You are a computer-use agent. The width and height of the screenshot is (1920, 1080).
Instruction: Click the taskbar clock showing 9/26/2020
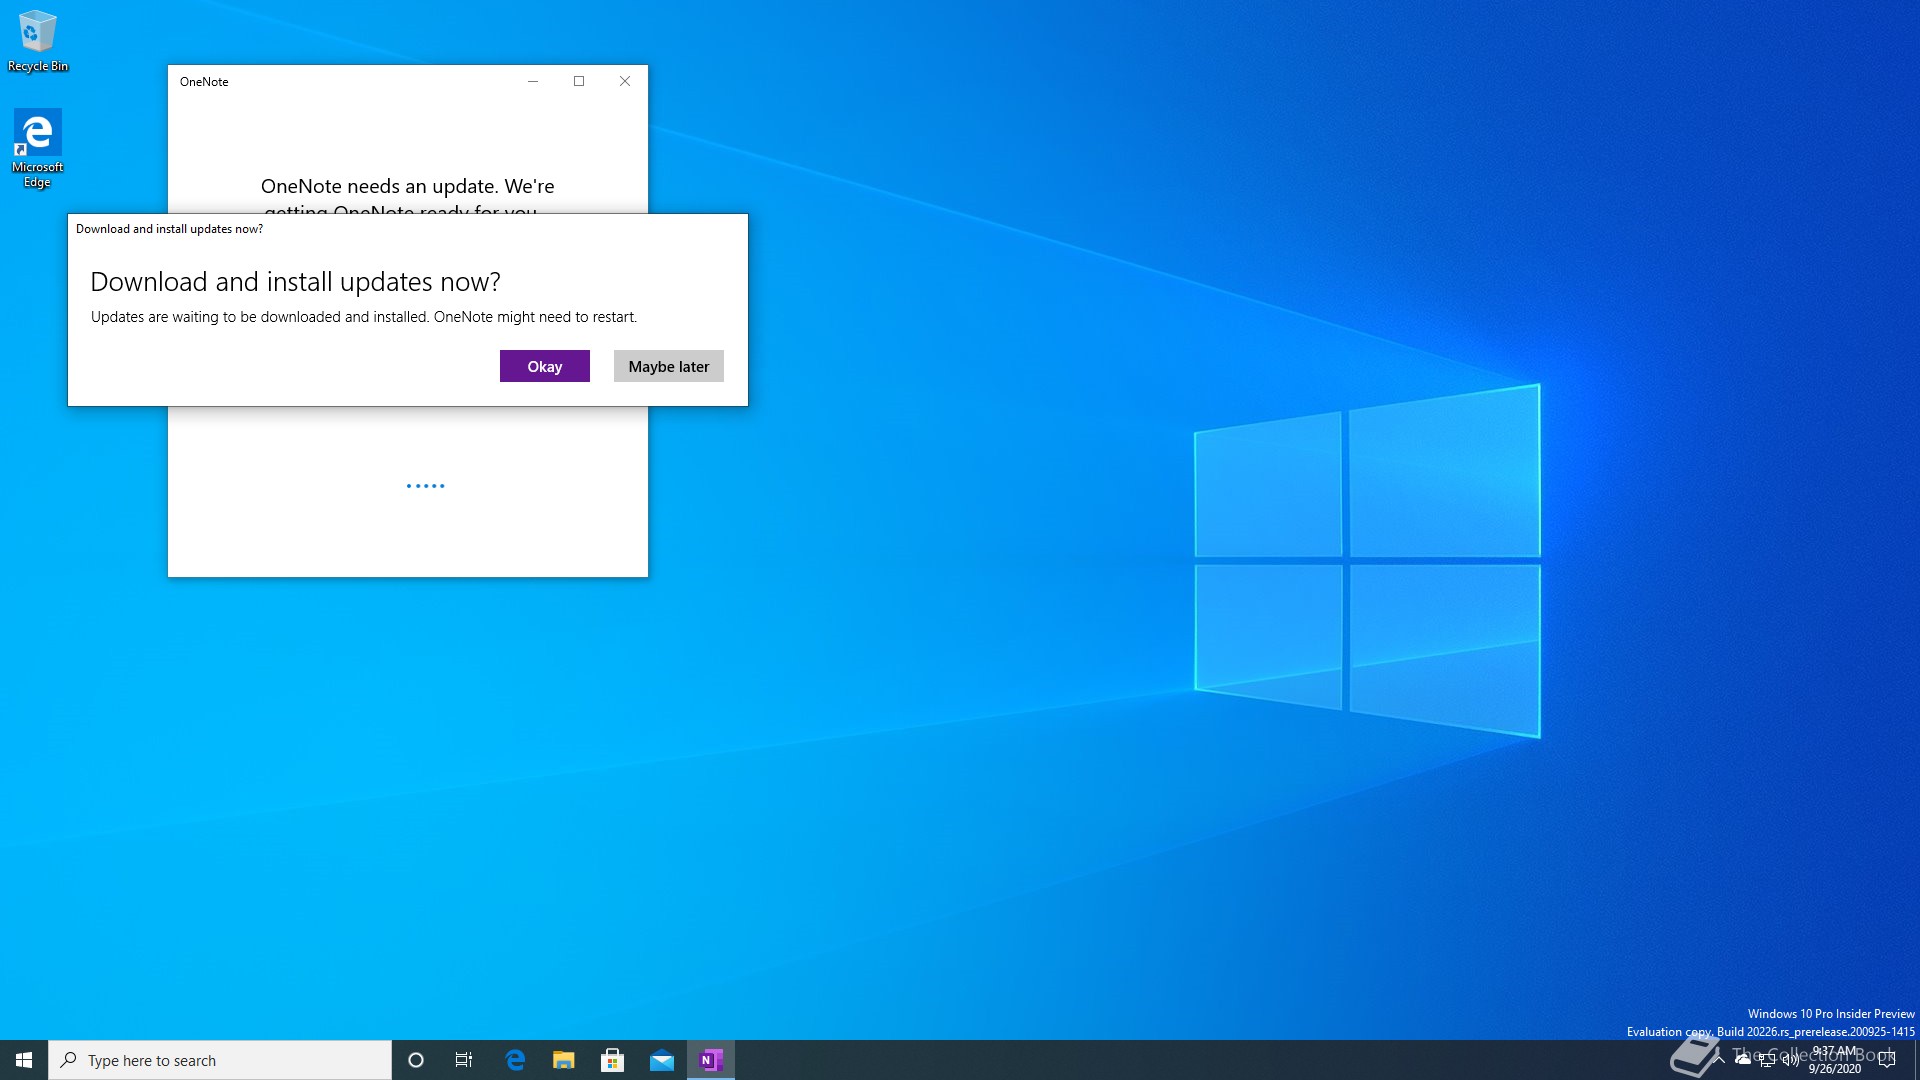point(1835,1060)
